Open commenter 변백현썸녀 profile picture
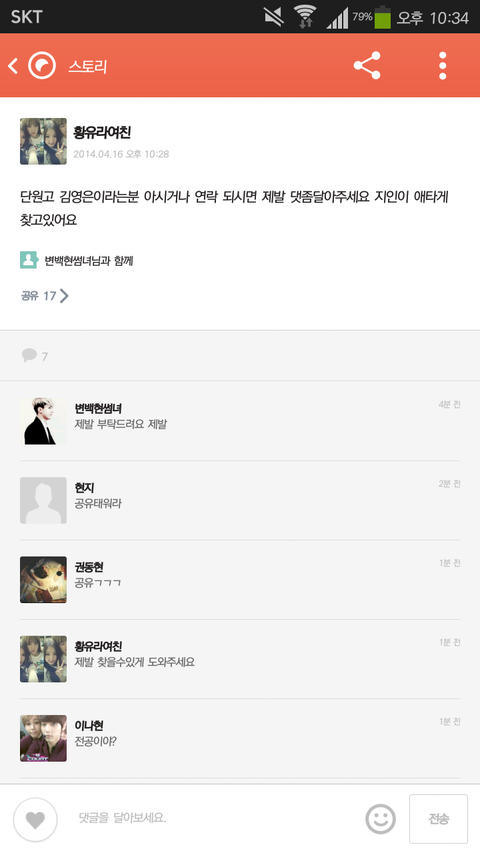 coord(43,421)
